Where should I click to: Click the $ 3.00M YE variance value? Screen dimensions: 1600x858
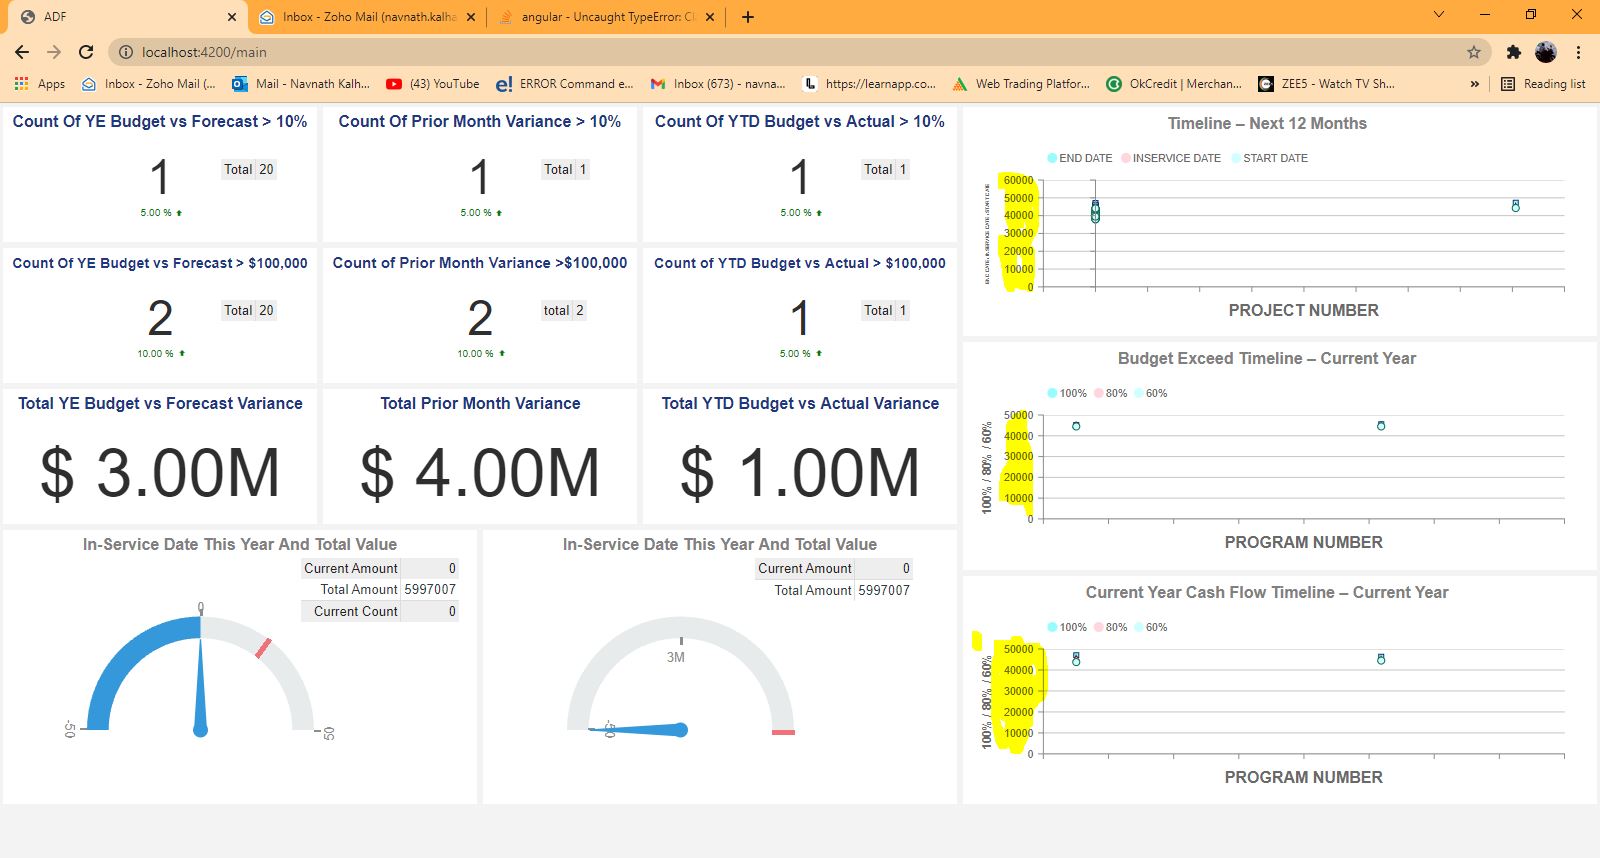[160, 473]
